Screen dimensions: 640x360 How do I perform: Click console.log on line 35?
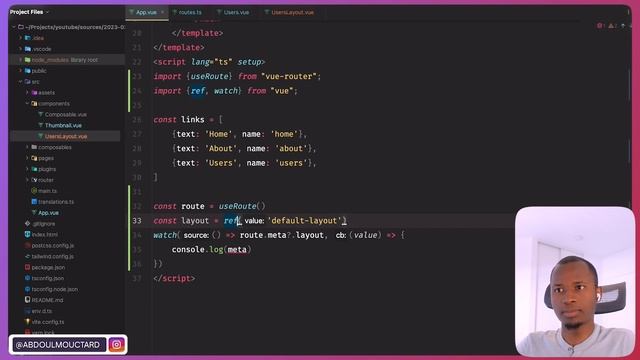coord(197,249)
